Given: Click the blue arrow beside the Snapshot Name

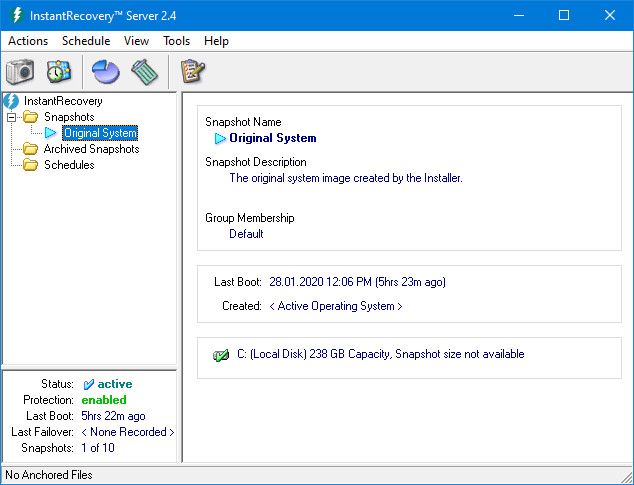Looking at the screenshot, I should 220,139.
